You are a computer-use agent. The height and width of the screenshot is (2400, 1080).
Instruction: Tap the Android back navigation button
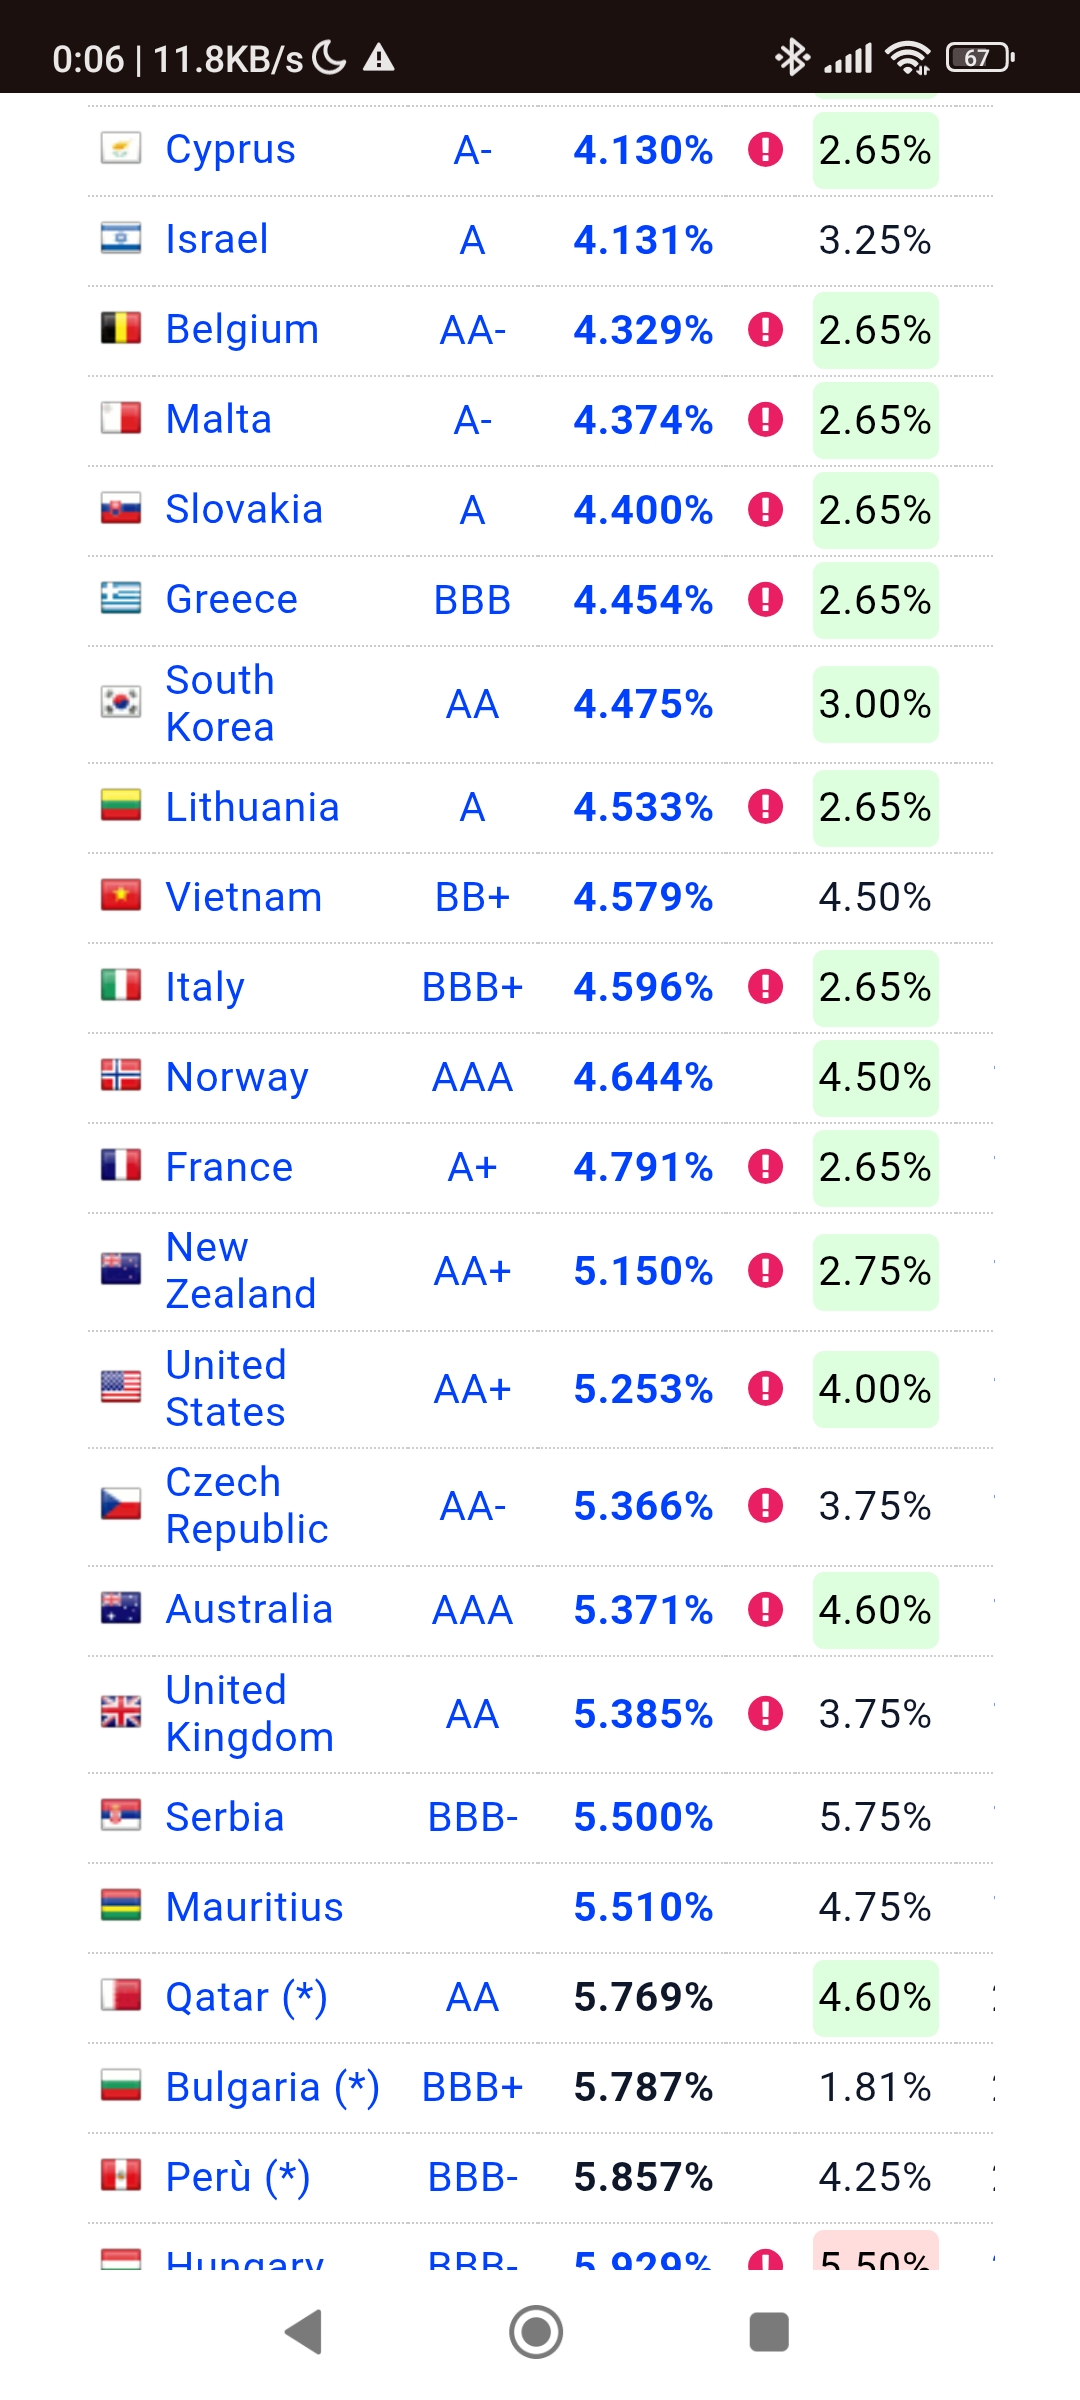pos(303,2332)
